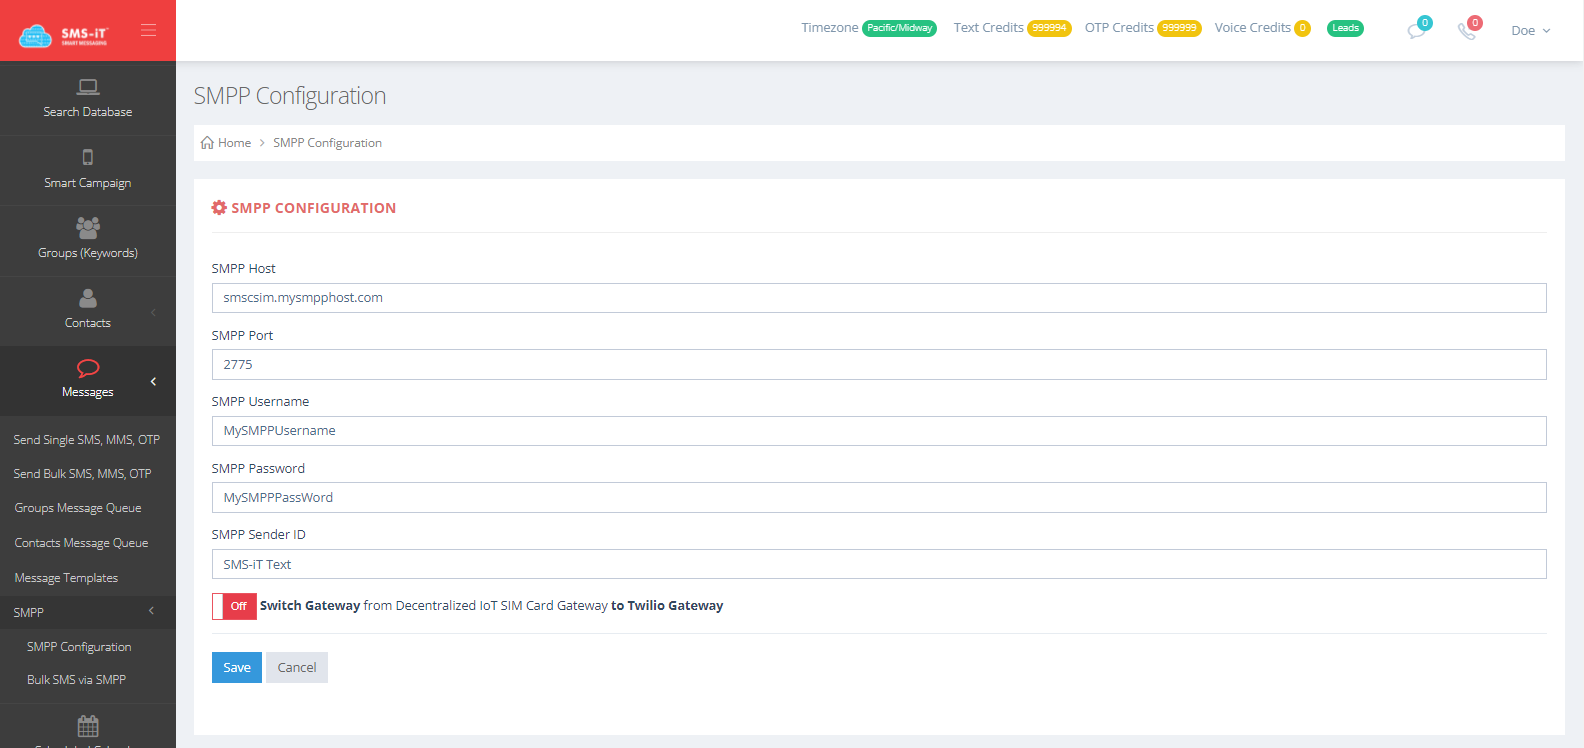The width and height of the screenshot is (1584, 748).
Task: Open Message Templates
Action: [66, 578]
